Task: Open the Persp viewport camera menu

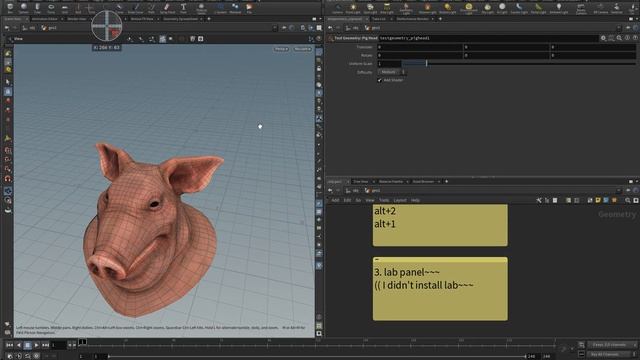Action: 281,49
